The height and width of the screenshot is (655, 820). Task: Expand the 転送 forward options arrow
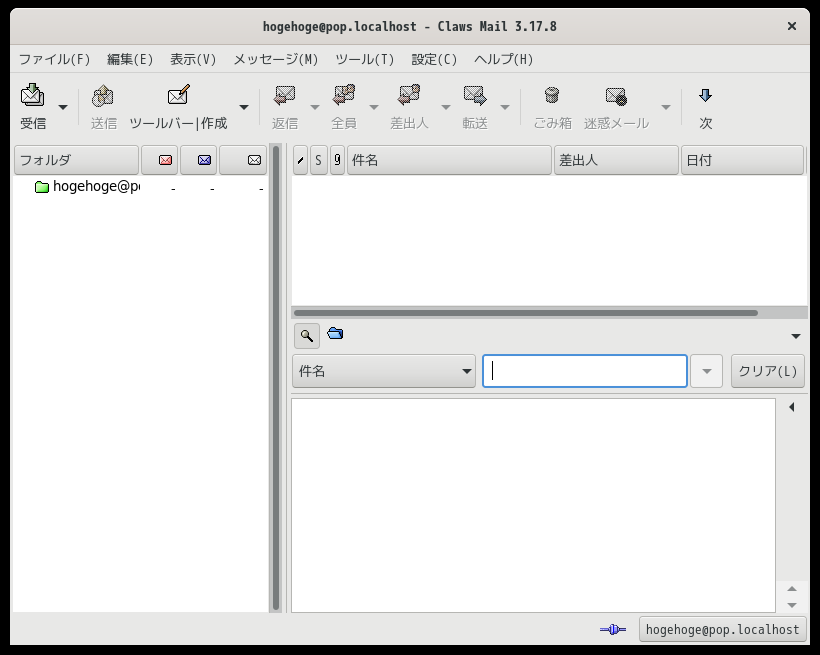point(505,107)
